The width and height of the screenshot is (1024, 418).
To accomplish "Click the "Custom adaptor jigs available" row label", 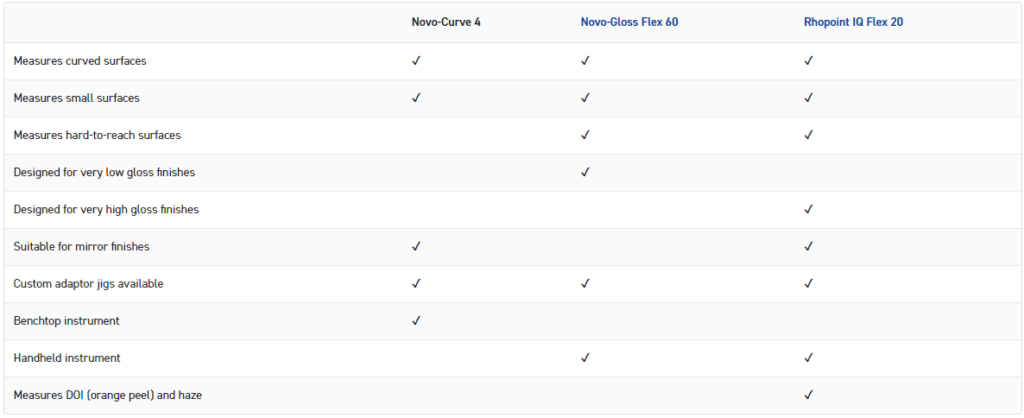I will tap(88, 284).
